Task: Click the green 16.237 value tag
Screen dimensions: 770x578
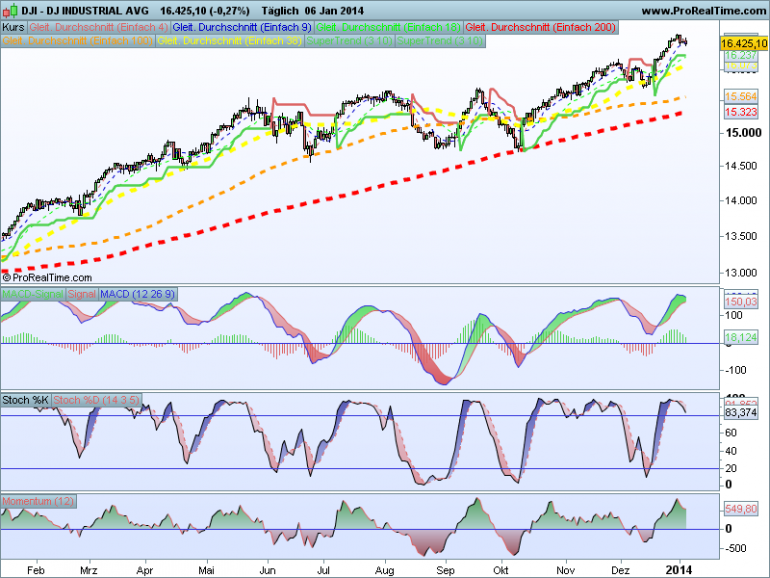Action: (x=741, y=55)
